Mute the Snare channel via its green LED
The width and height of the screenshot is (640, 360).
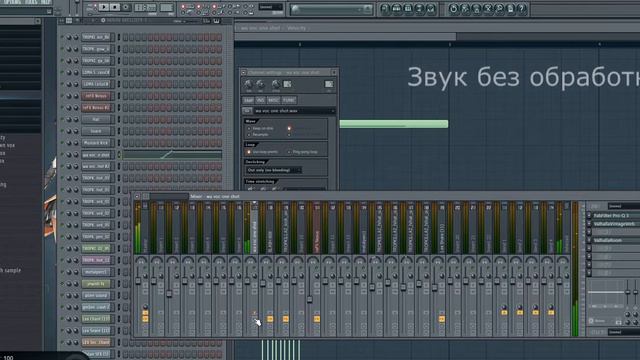62,131
